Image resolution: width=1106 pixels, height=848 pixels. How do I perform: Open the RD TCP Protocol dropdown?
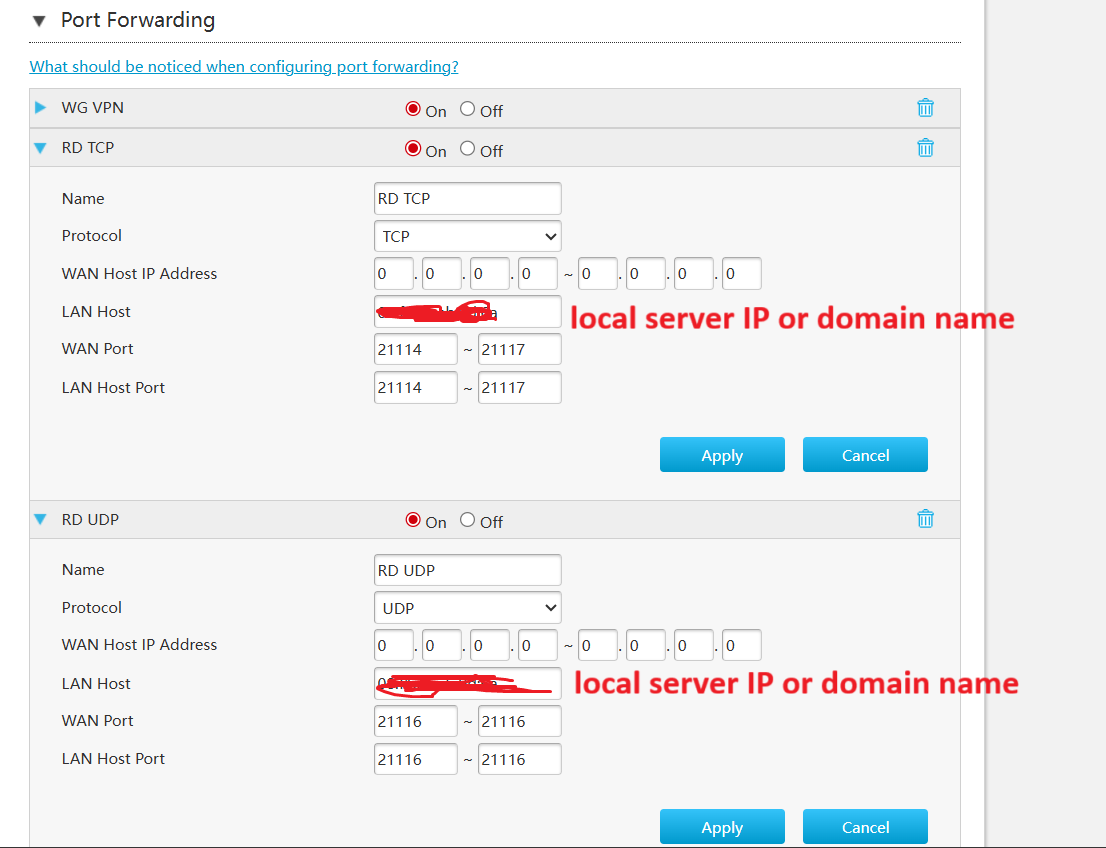tap(467, 237)
